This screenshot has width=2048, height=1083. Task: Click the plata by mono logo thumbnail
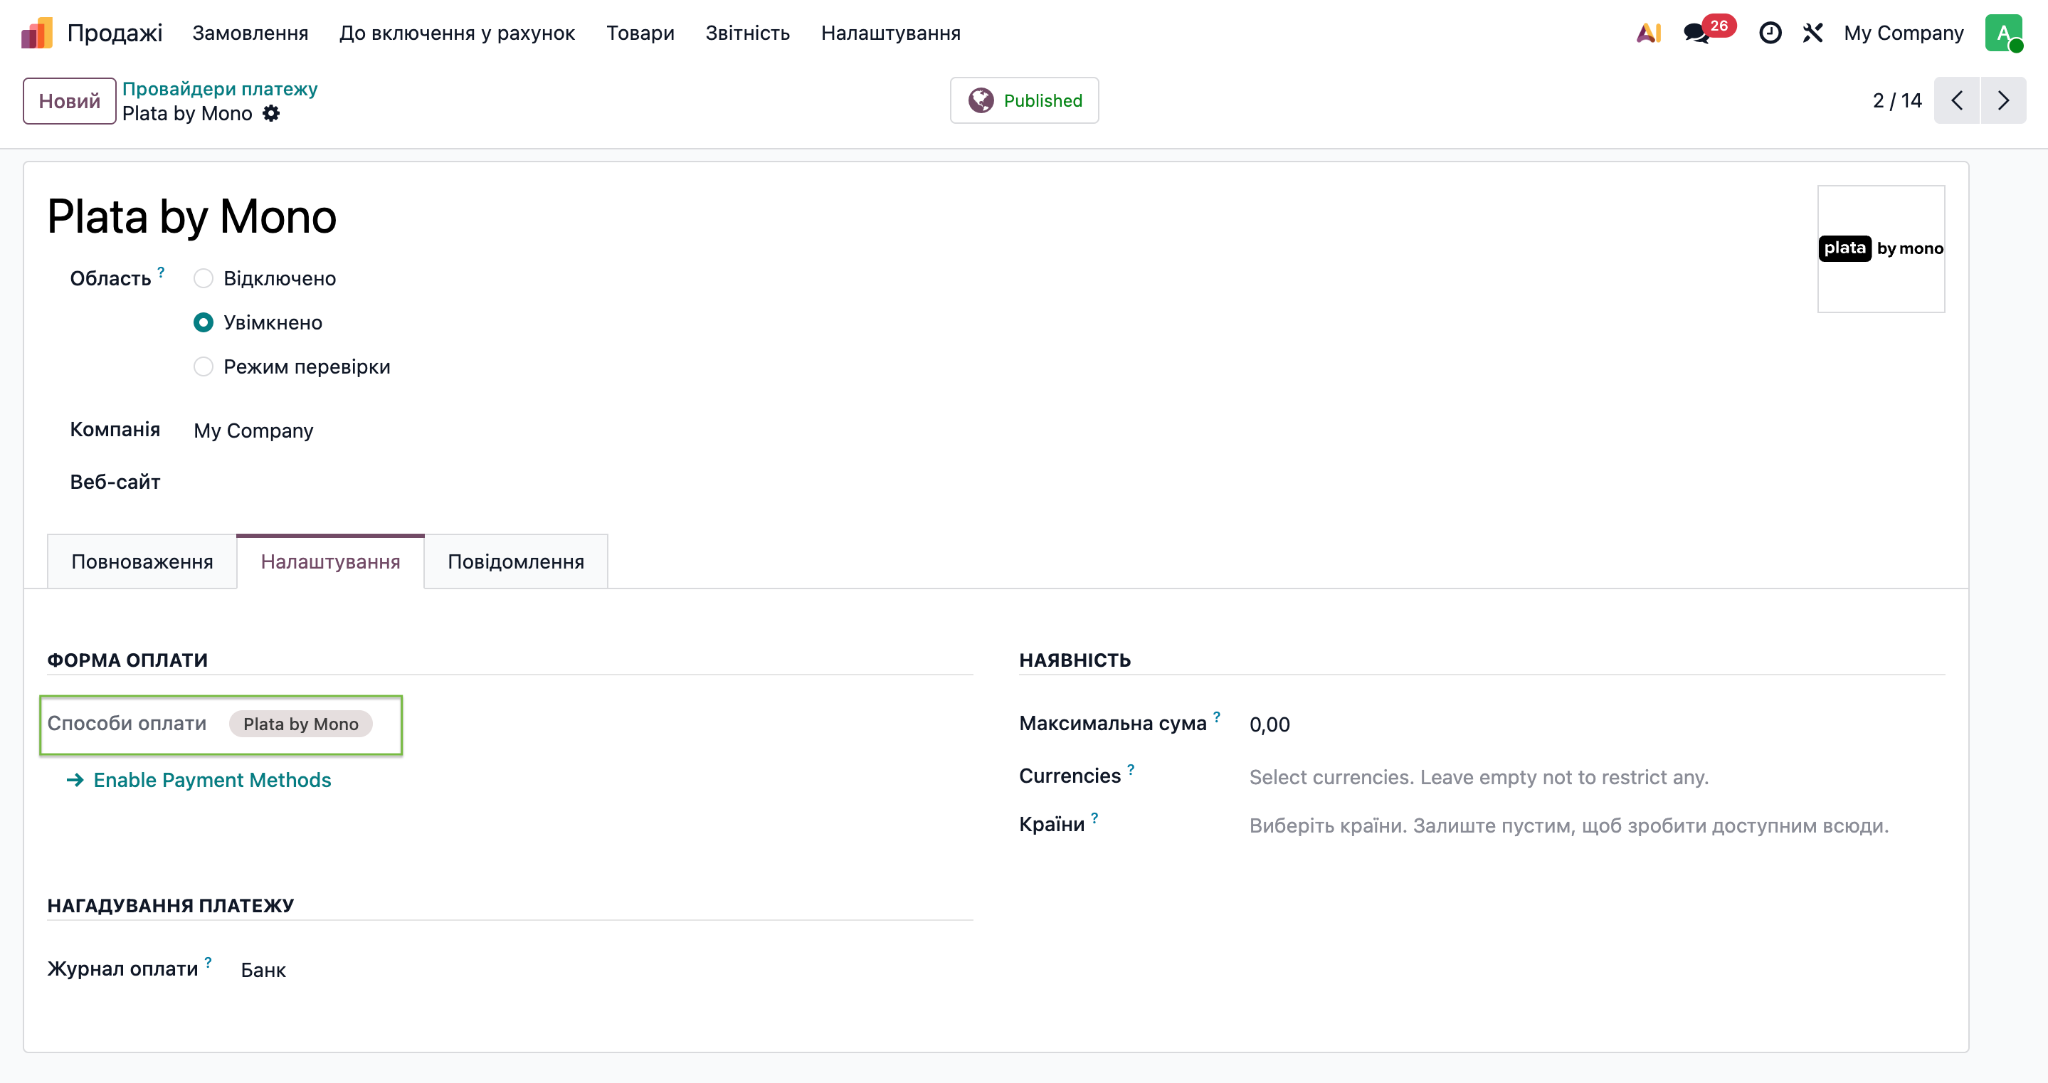pos(1881,249)
